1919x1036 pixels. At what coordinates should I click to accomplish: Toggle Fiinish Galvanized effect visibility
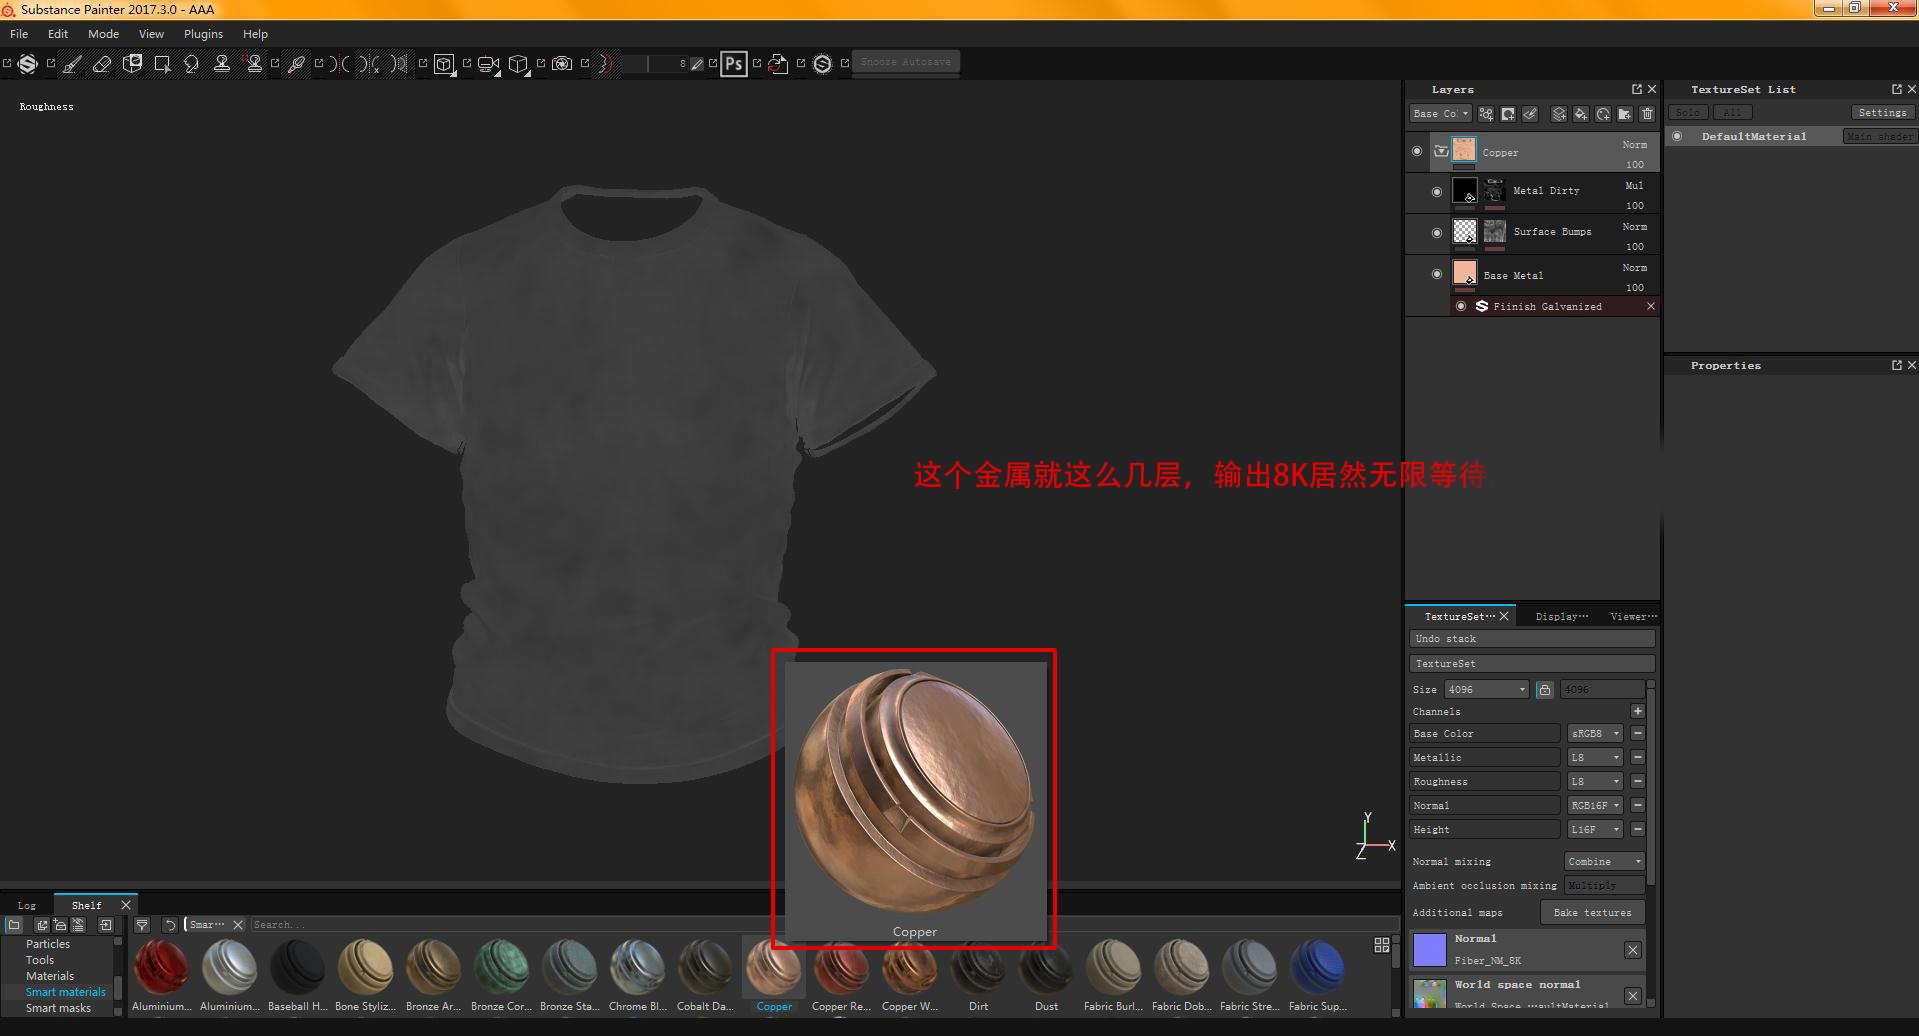click(1461, 306)
